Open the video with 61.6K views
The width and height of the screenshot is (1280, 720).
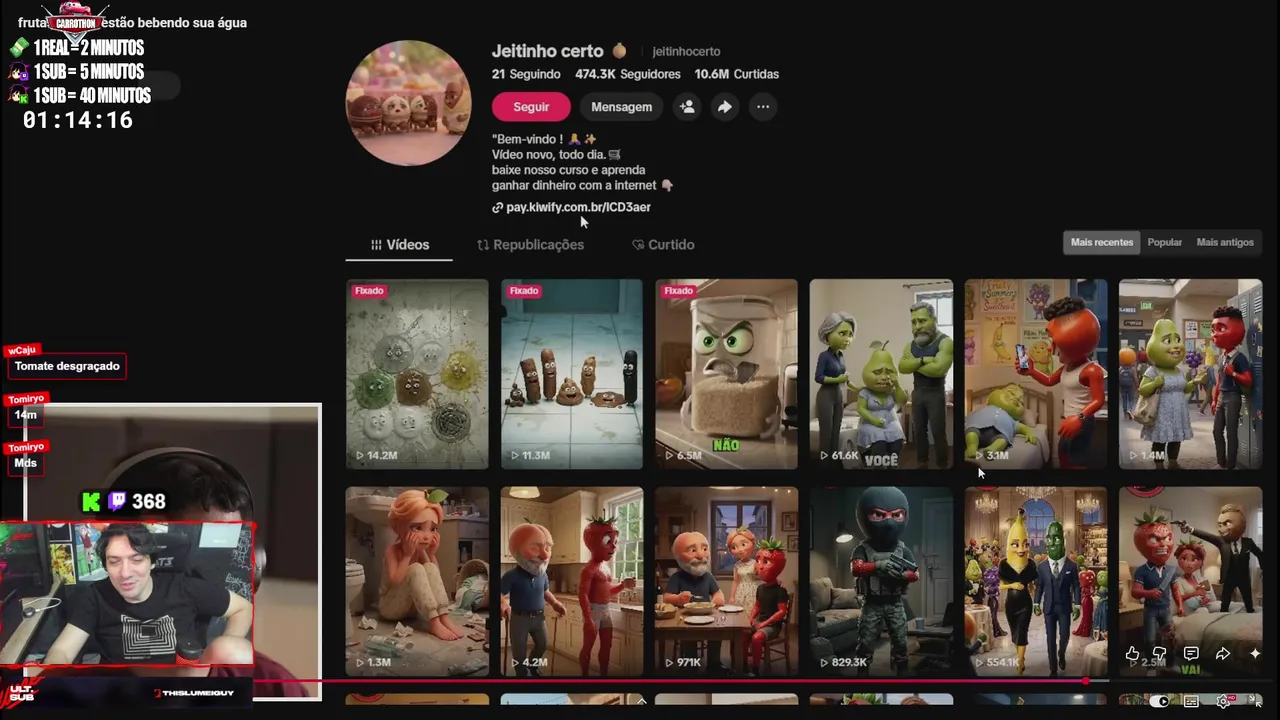click(881, 374)
